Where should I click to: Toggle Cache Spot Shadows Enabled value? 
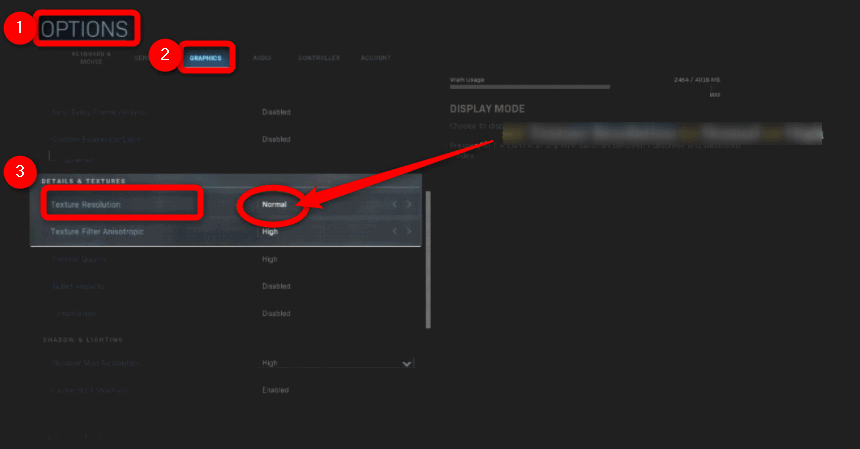(275, 390)
